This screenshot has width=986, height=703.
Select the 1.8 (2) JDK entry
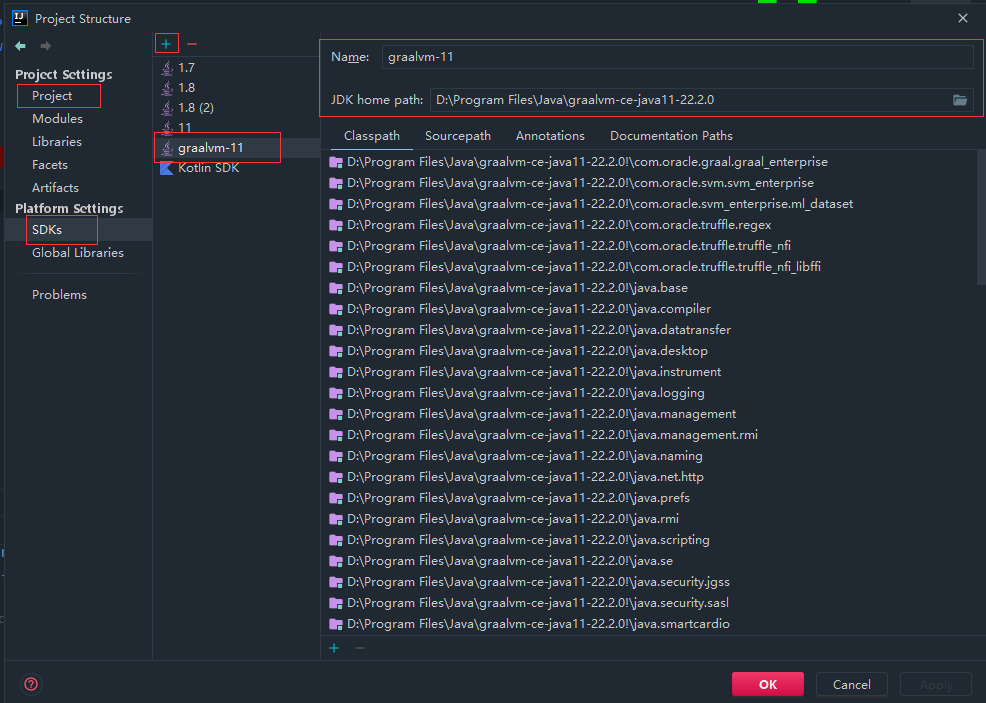point(236,108)
